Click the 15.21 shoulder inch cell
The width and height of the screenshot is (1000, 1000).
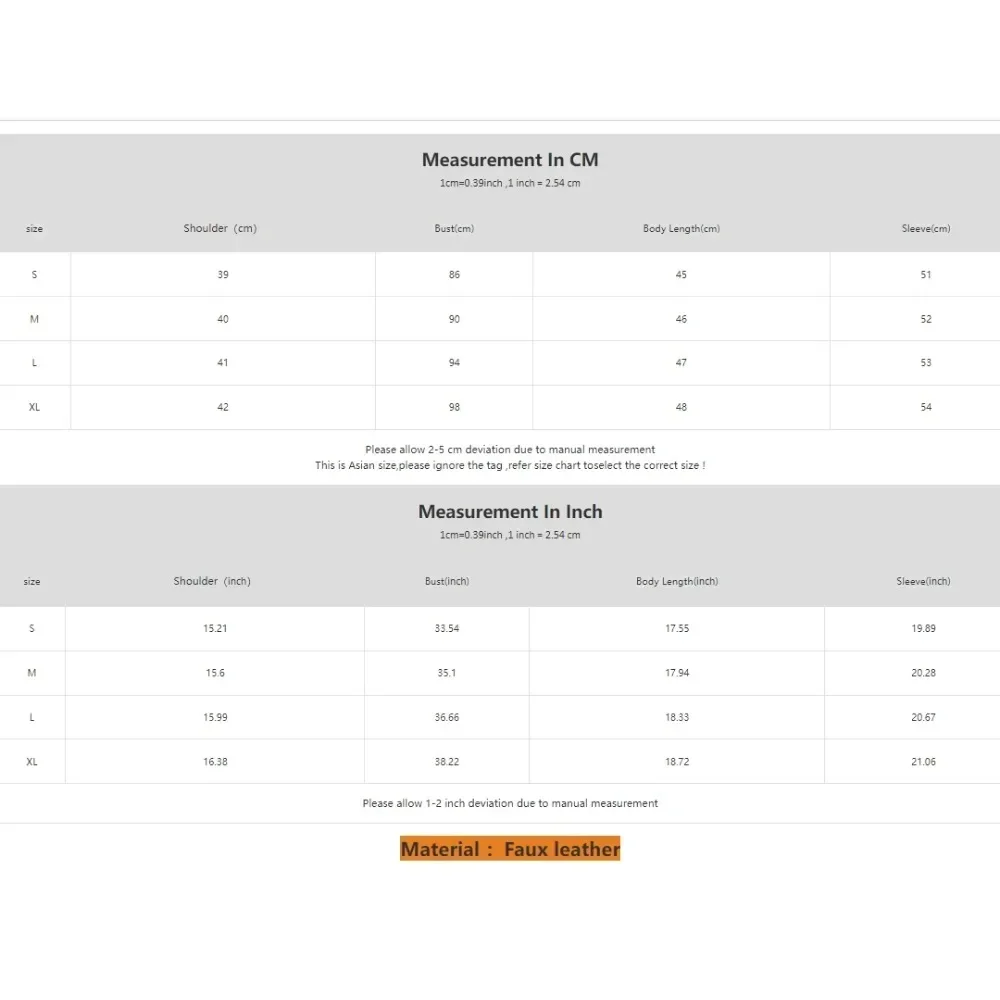(x=215, y=629)
